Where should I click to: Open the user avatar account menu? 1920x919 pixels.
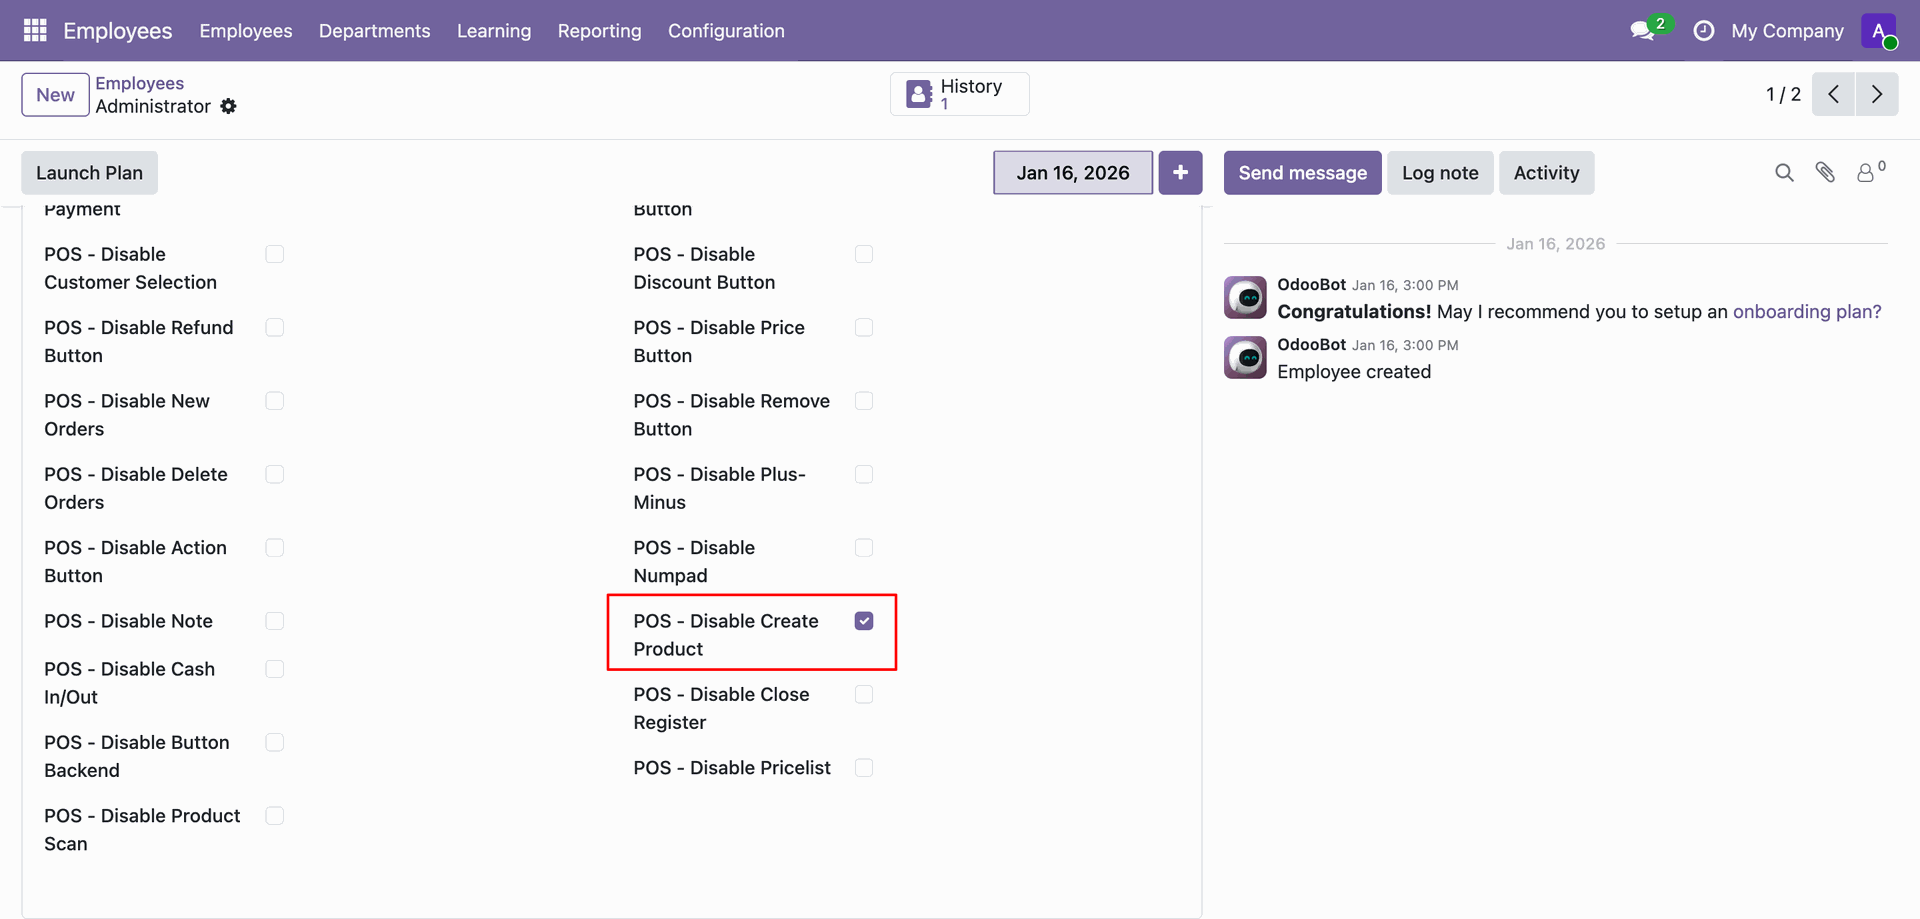pos(1878,31)
